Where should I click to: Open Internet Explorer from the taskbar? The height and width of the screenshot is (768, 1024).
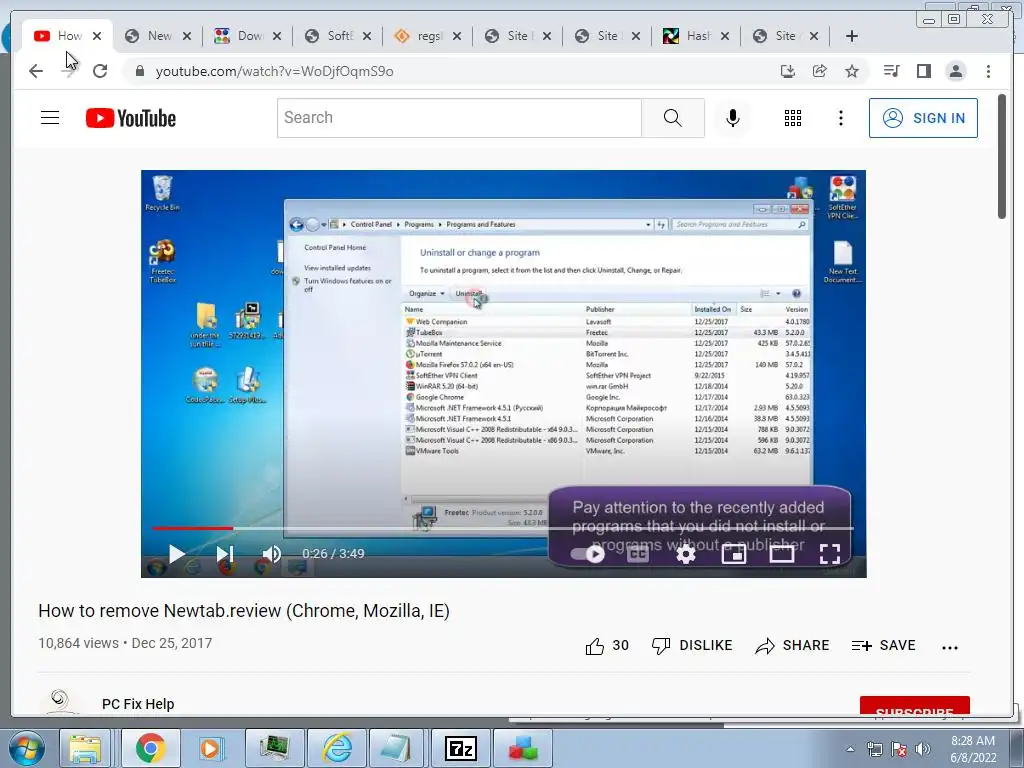(x=337, y=748)
